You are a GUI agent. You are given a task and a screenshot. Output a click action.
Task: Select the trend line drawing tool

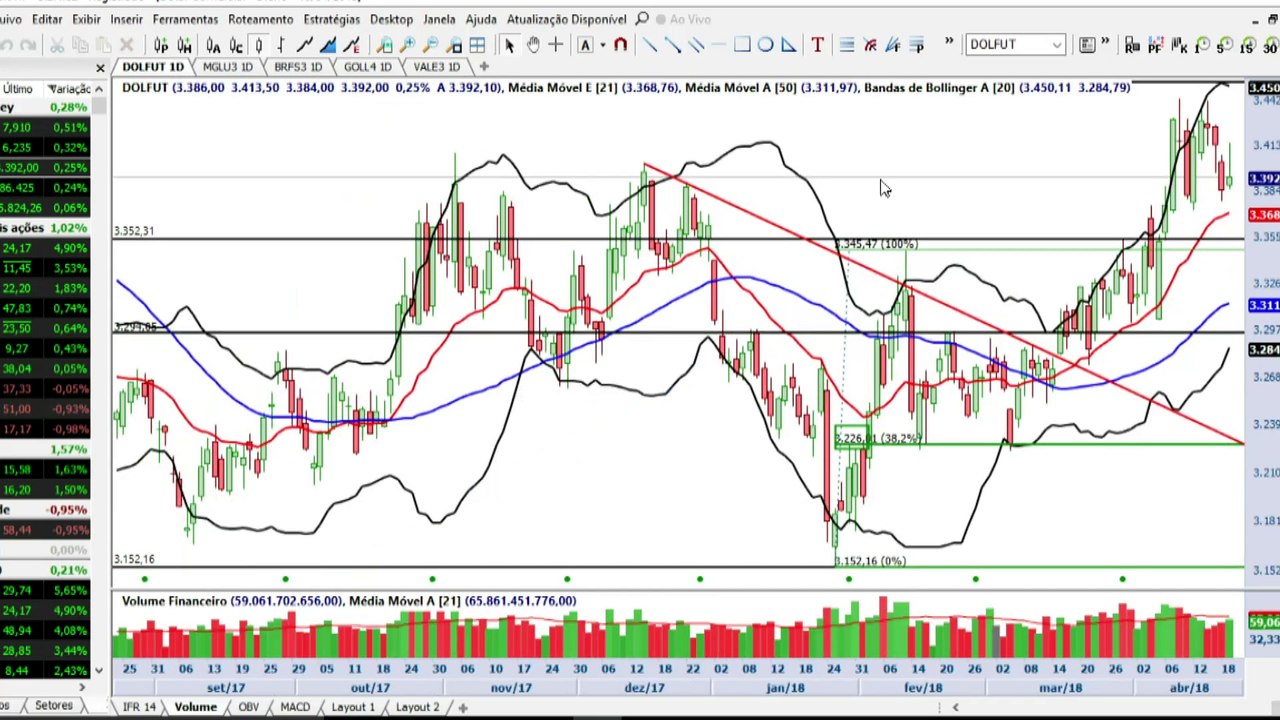(x=650, y=45)
